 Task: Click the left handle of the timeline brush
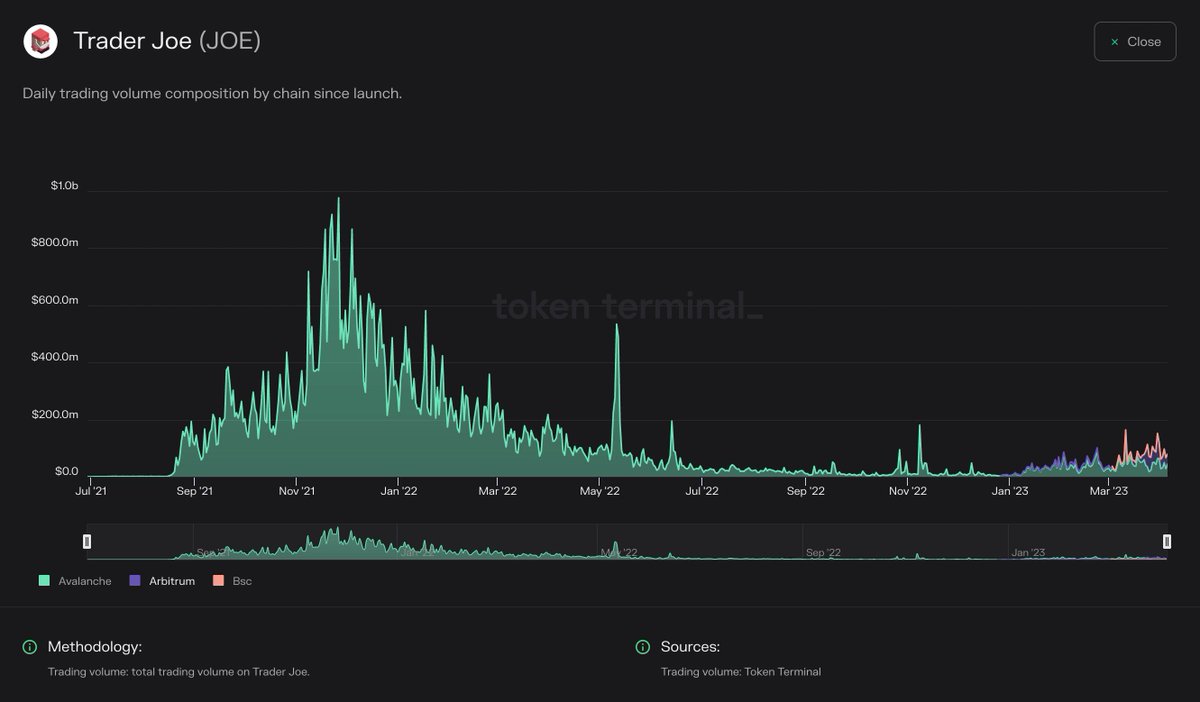click(87, 541)
